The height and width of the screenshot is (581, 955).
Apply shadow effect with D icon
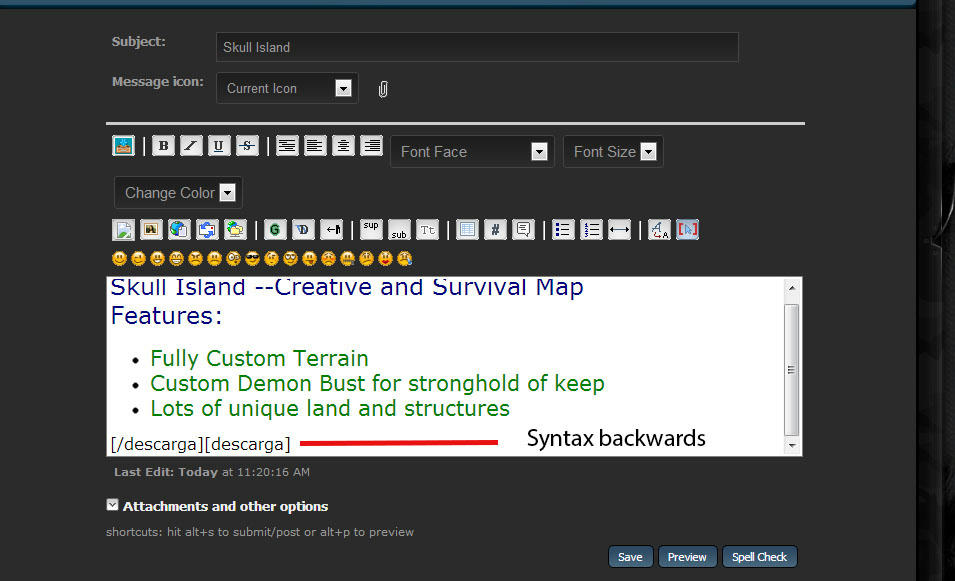click(303, 230)
